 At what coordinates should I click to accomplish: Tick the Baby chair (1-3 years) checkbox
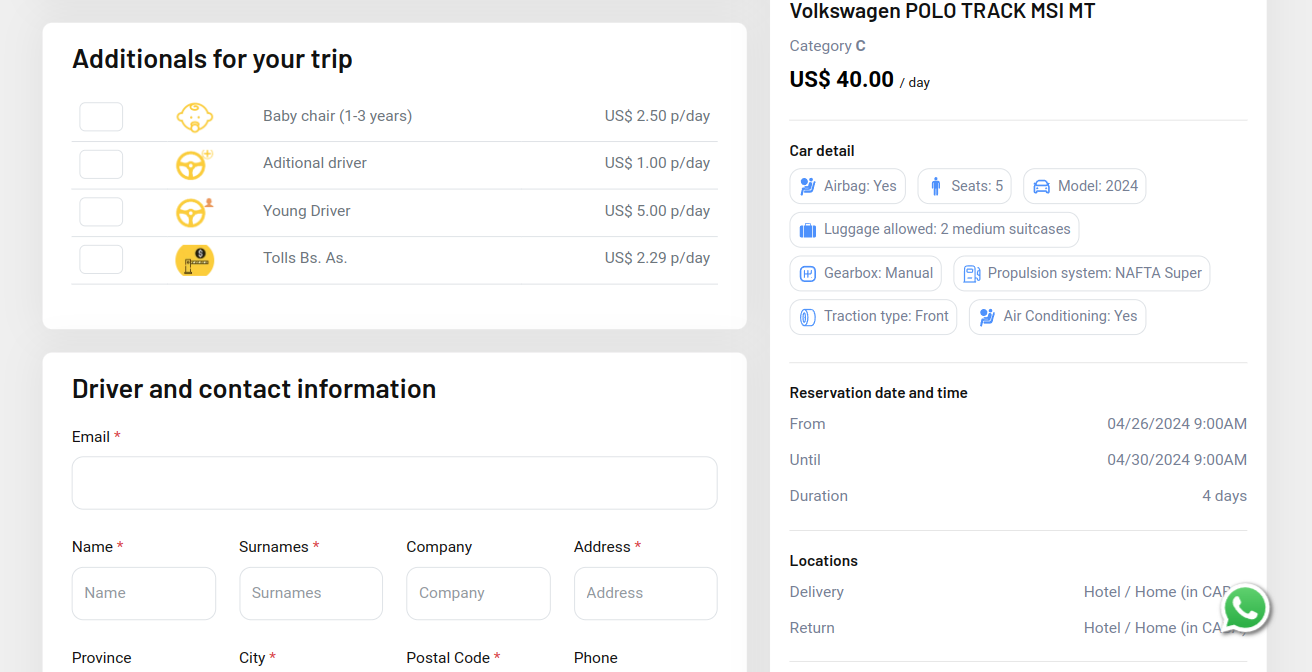101,117
